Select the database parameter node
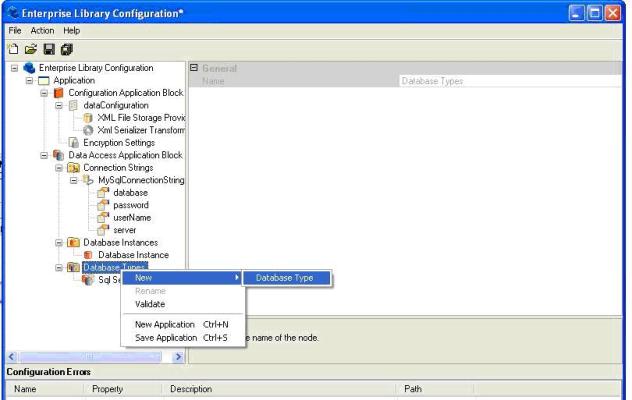This screenshot has height=400, width=632. (131, 193)
